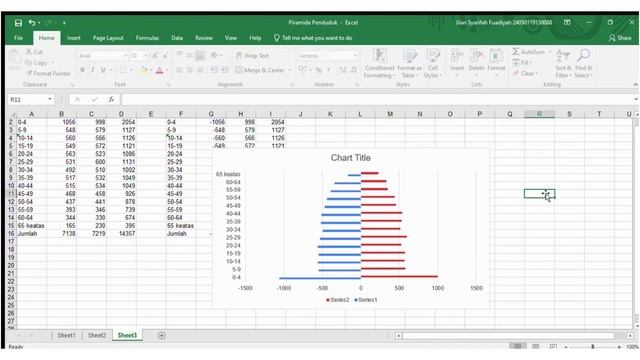The image size is (640, 360).
Task: Click the Share button
Action: [620, 38]
